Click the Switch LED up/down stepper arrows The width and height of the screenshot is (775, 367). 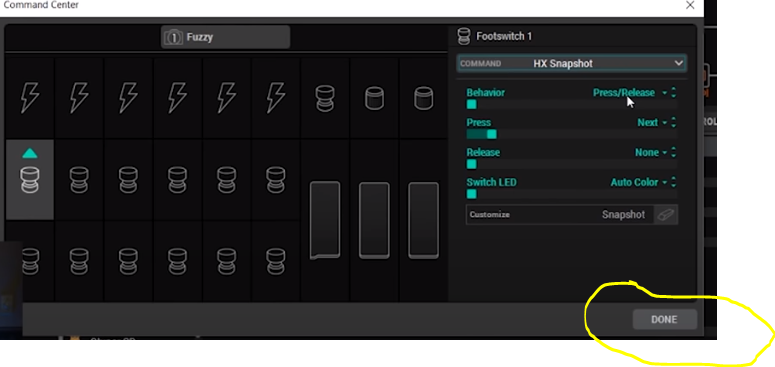(x=674, y=183)
